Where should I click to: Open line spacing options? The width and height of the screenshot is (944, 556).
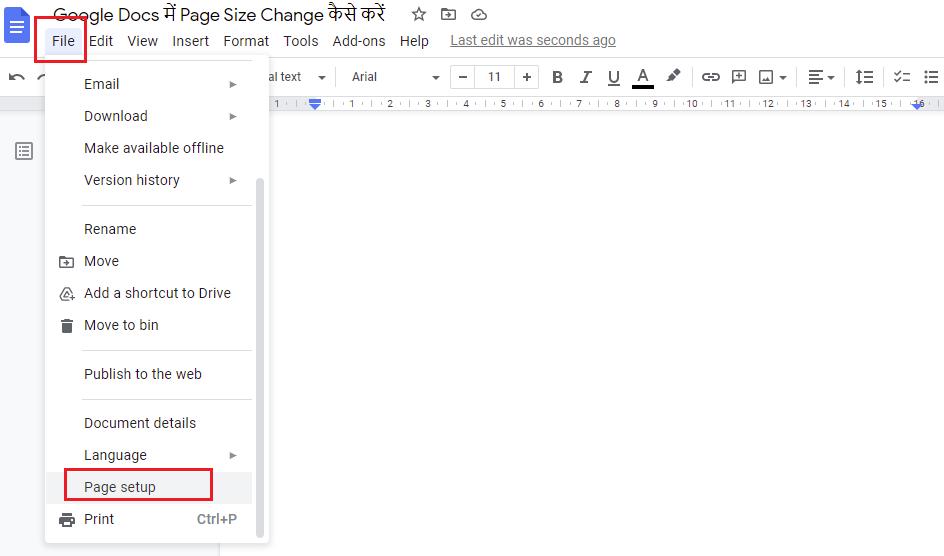(864, 77)
